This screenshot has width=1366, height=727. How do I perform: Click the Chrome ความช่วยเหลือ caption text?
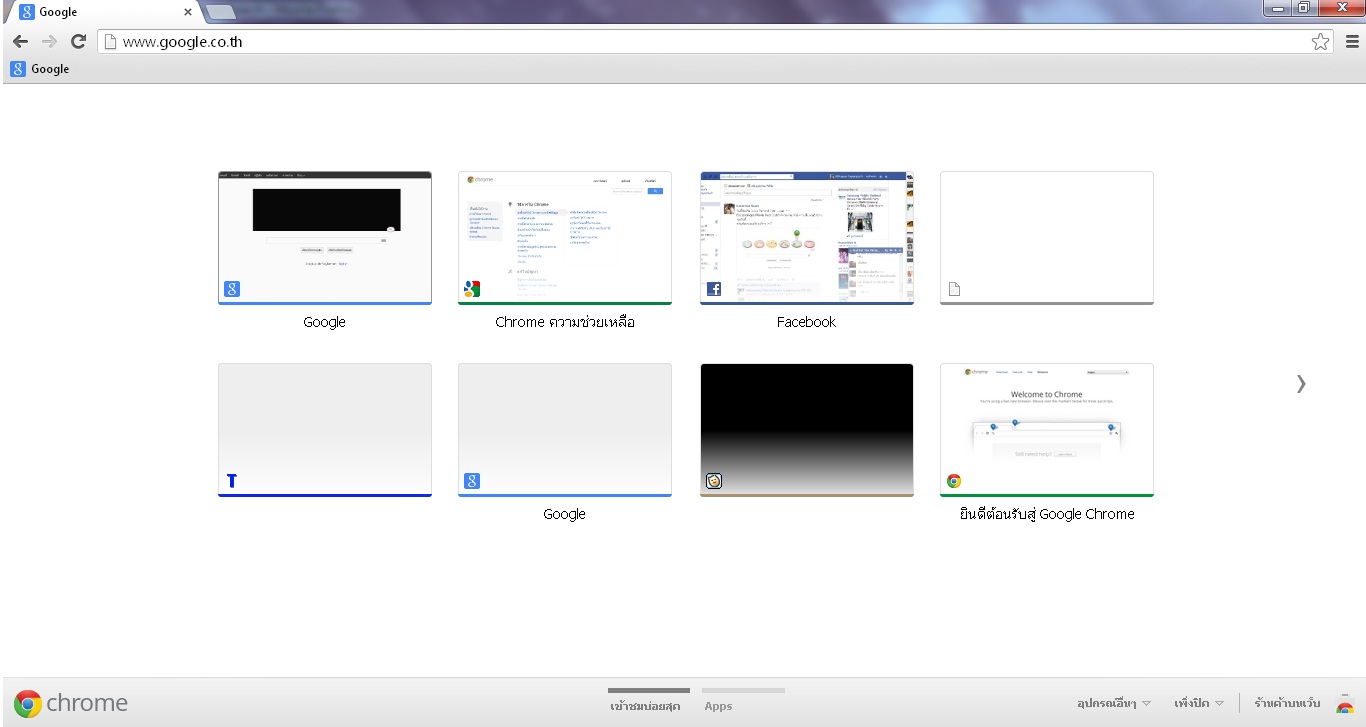pos(565,322)
